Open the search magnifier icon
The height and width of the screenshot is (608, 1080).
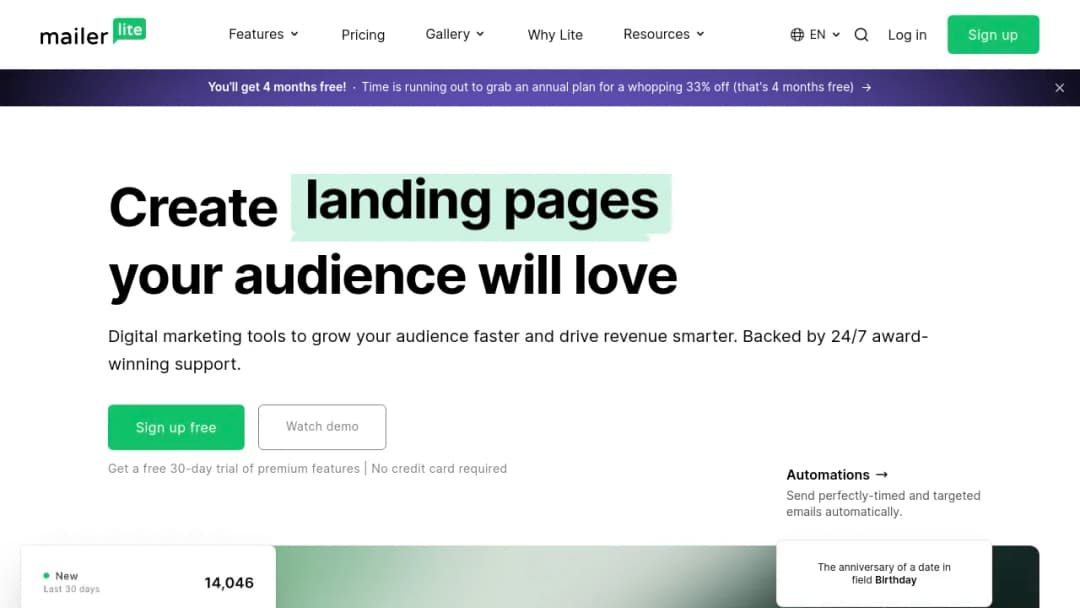861,34
